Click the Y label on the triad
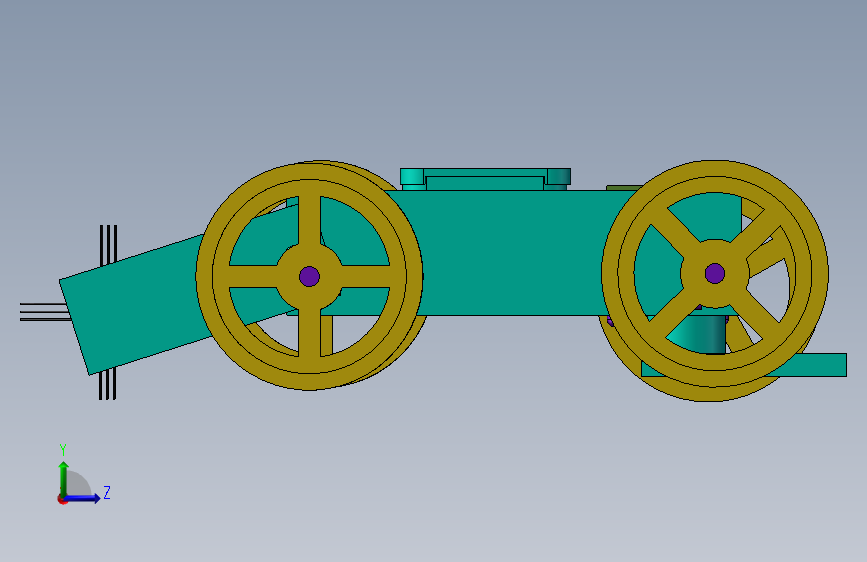867x562 pixels. point(63,450)
